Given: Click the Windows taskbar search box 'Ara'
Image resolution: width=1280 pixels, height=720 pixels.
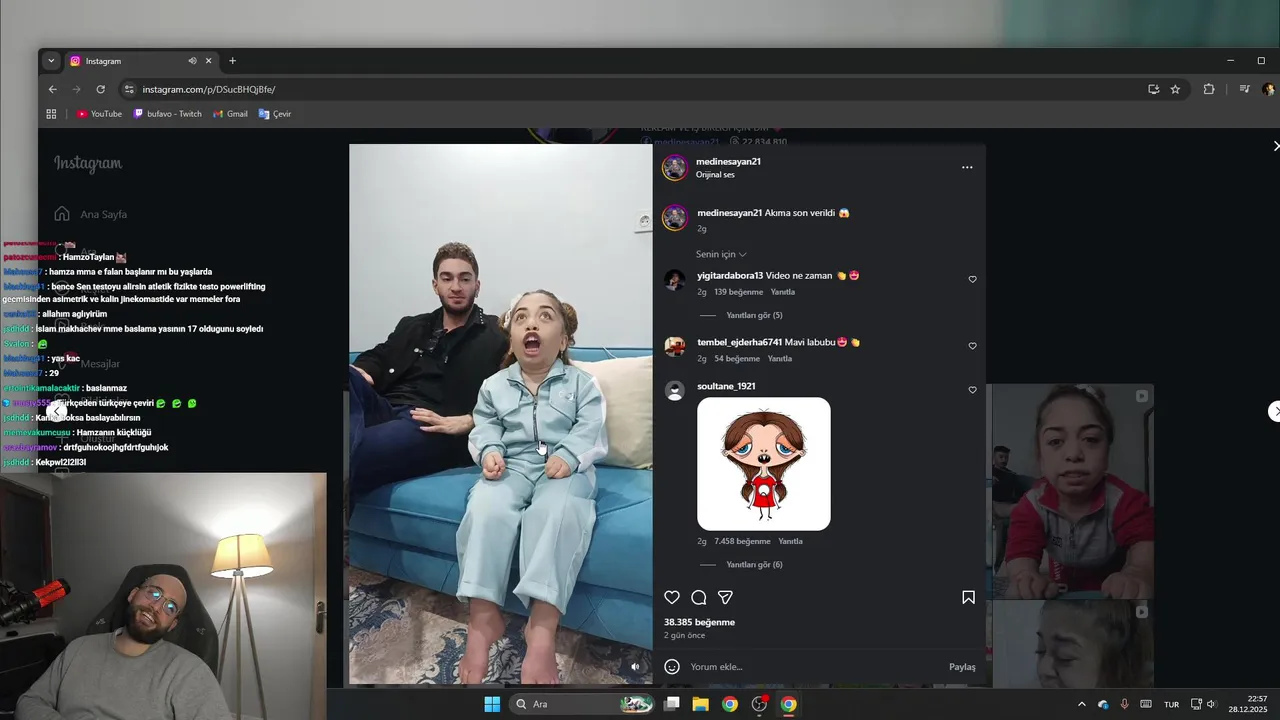Looking at the screenshot, I should (x=584, y=704).
